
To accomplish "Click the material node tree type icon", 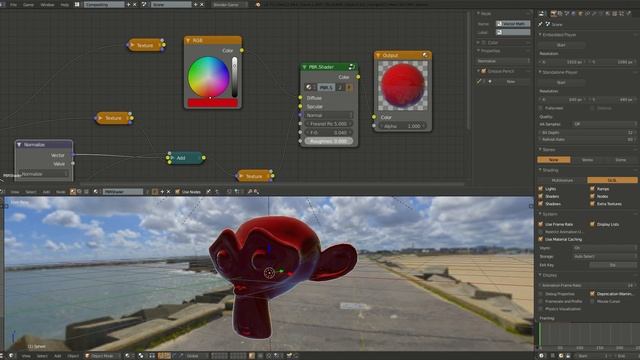I will coord(73,191).
